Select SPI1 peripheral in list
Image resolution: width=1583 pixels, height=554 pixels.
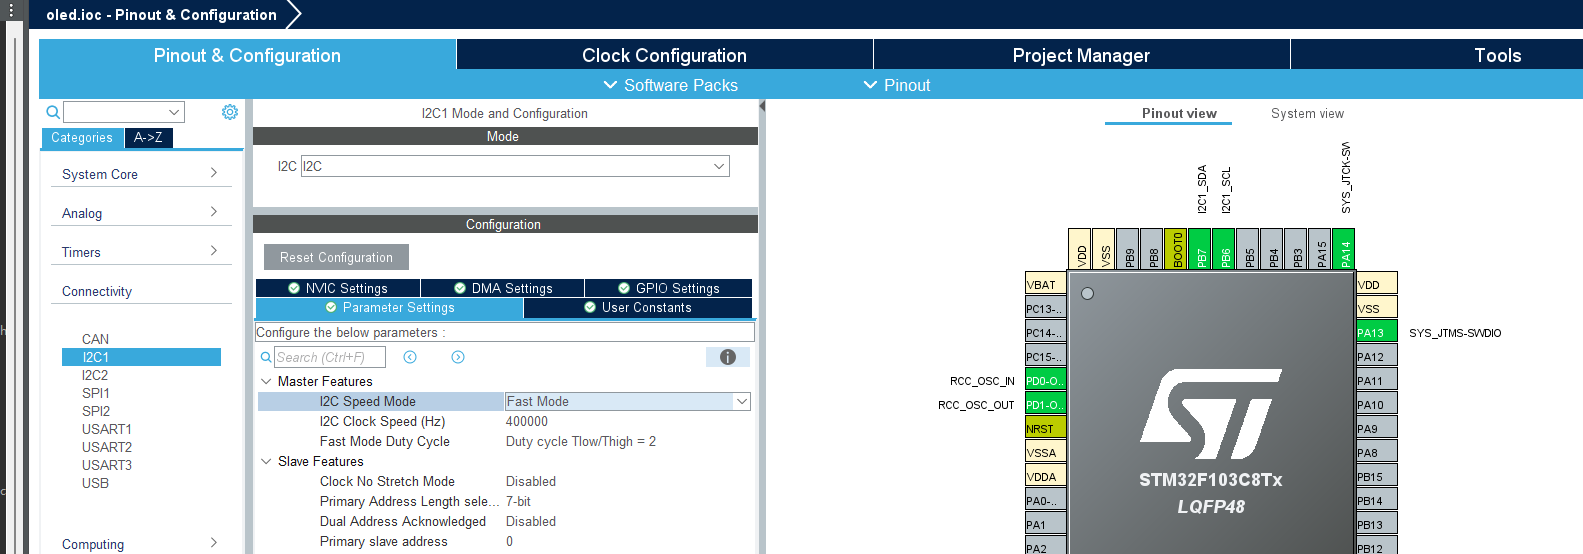click(x=96, y=393)
